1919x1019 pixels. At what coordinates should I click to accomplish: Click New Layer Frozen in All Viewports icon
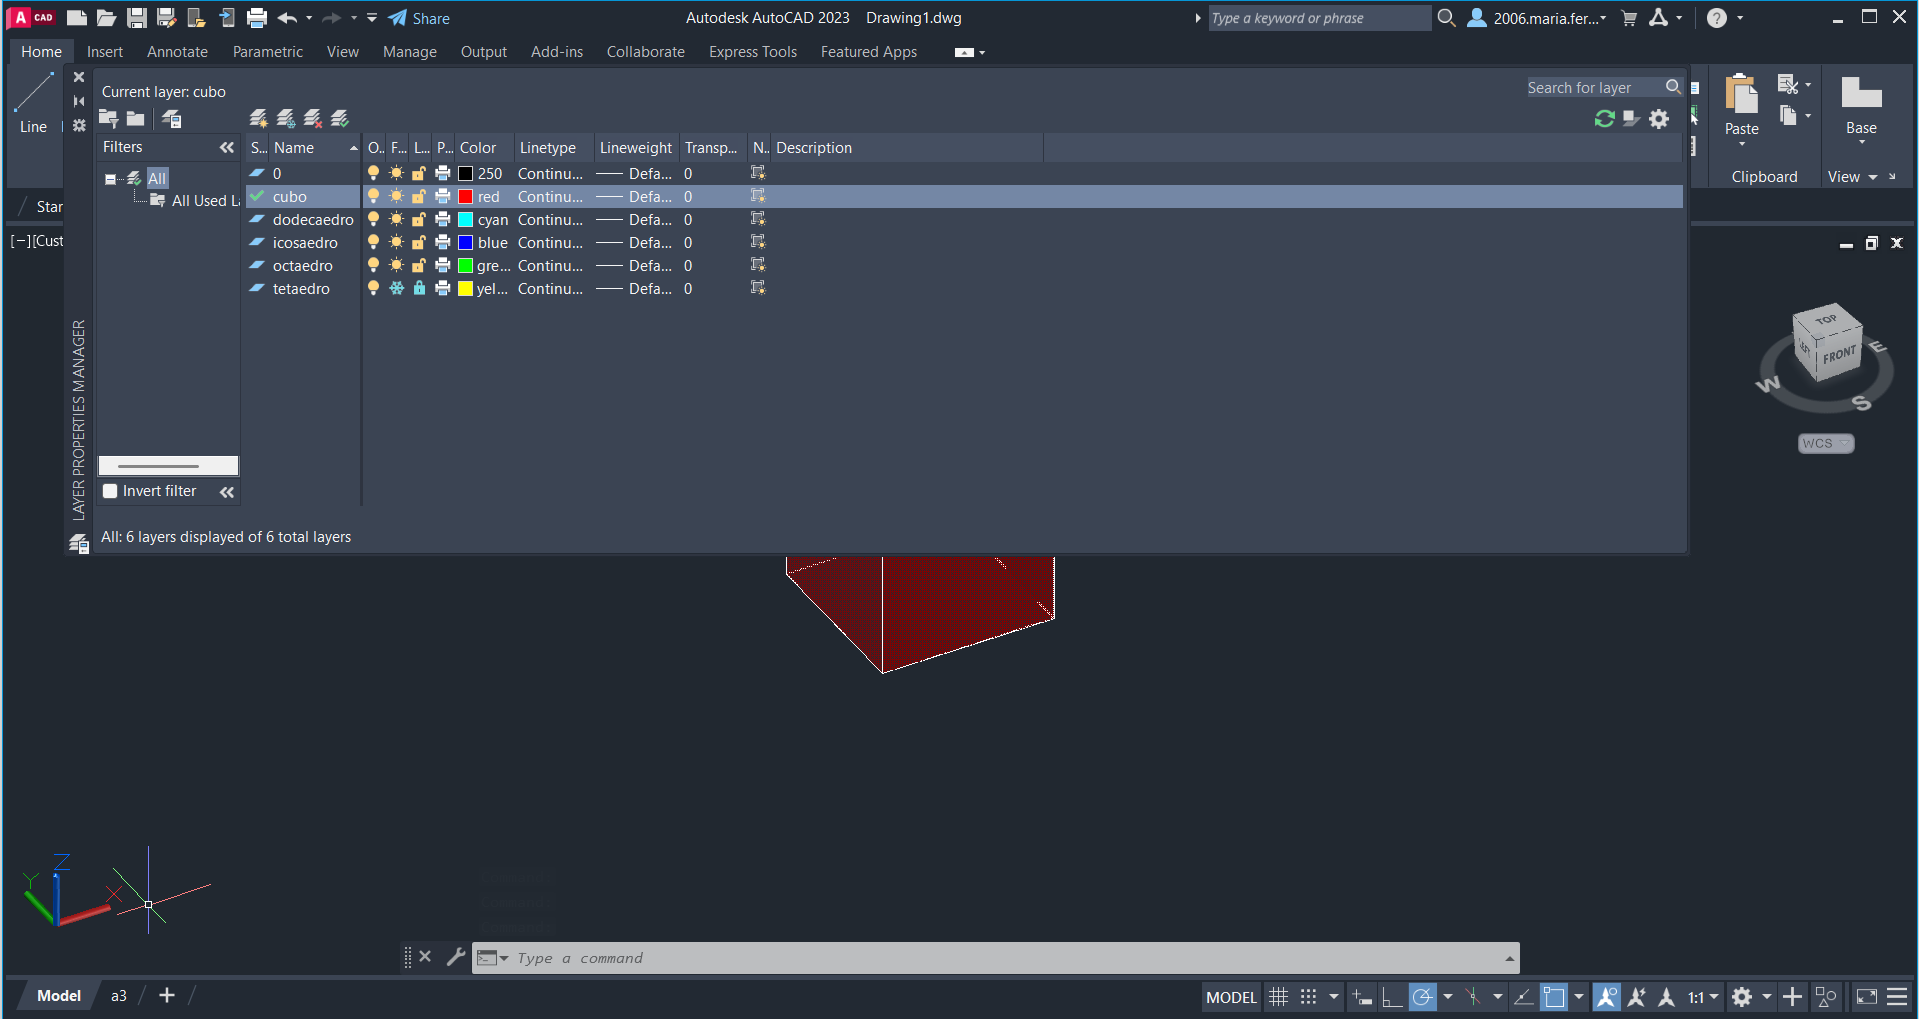[x=286, y=119]
